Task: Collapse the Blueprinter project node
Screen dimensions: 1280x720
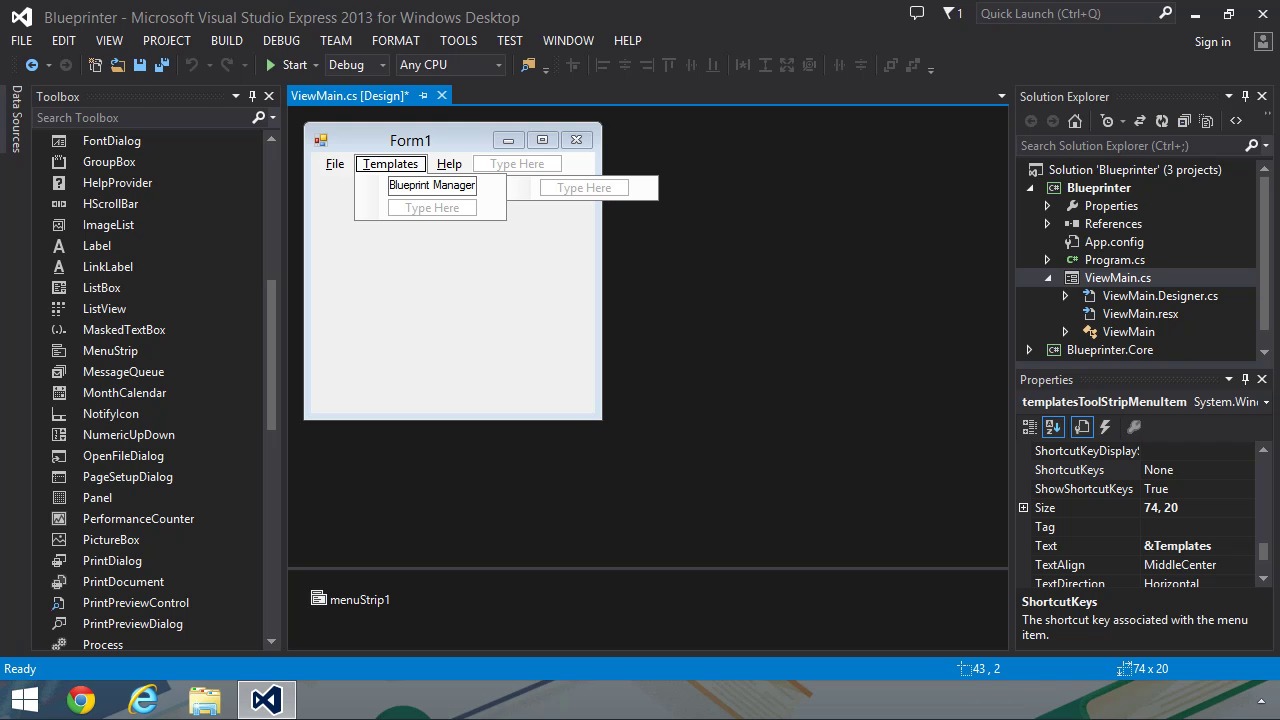Action: tap(1030, 188)
